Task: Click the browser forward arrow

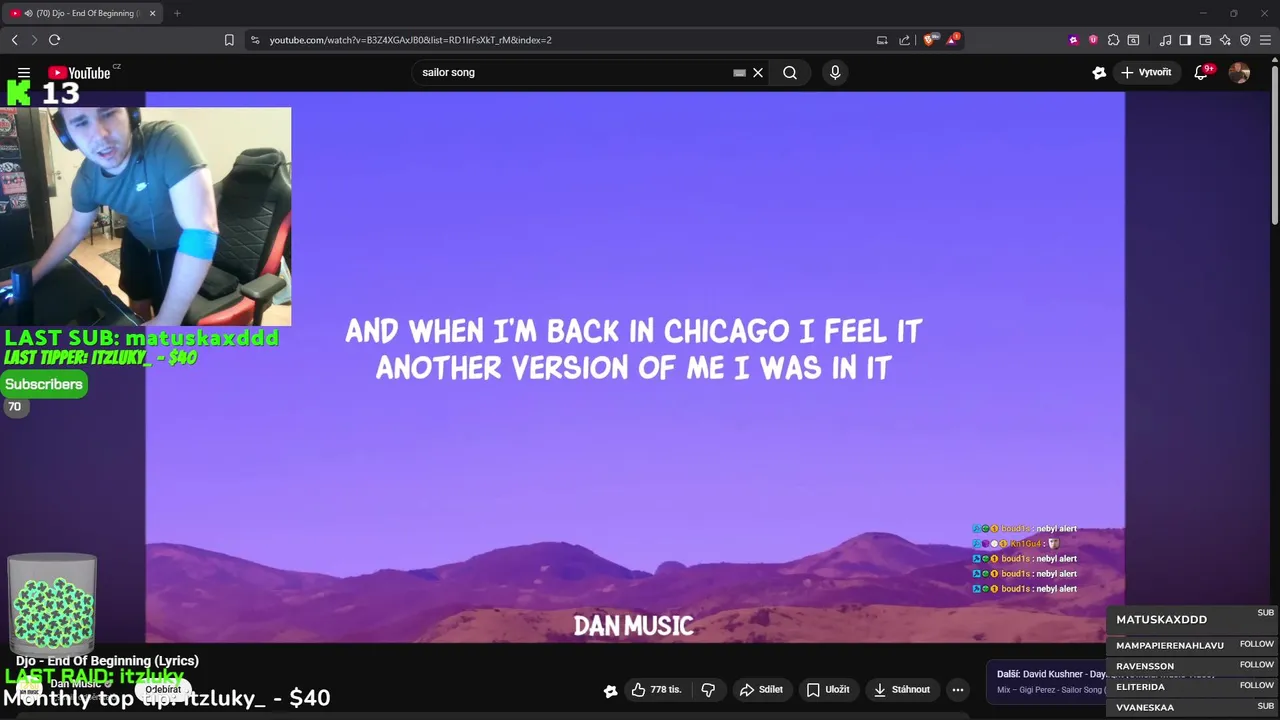Action: pos(34,40)
